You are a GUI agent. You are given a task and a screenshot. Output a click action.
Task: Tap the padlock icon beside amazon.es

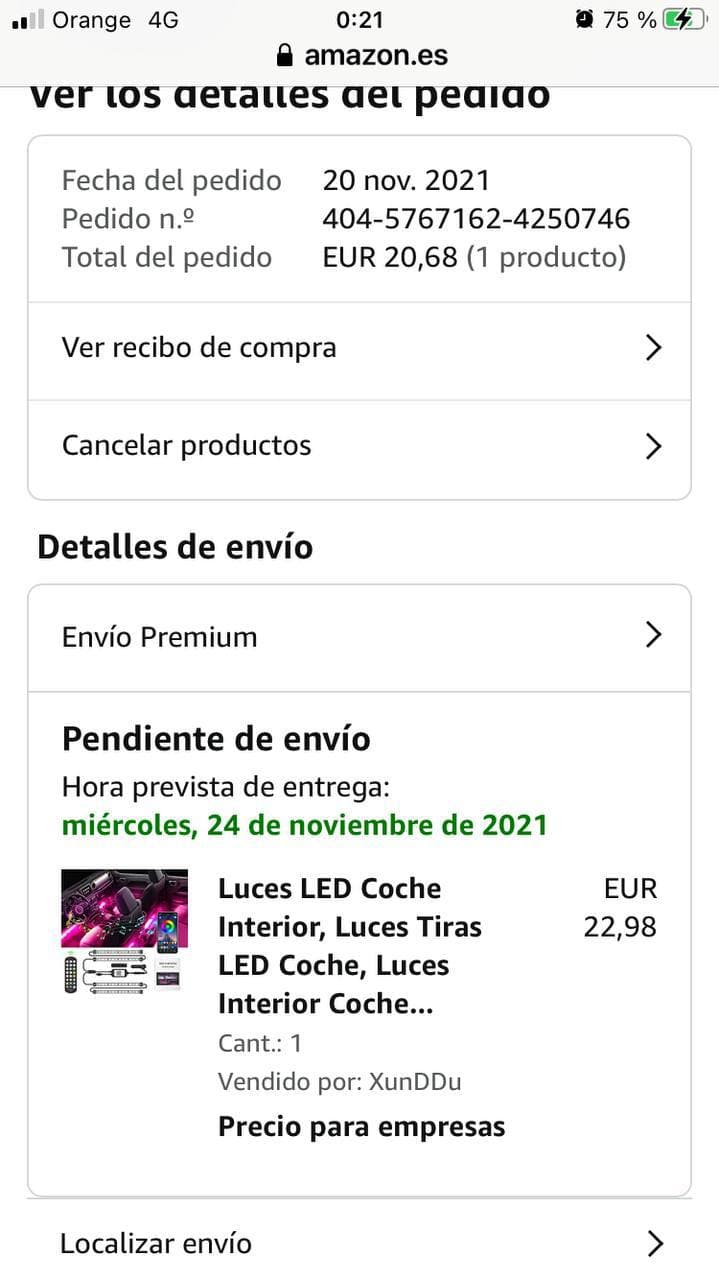[285, 55]
